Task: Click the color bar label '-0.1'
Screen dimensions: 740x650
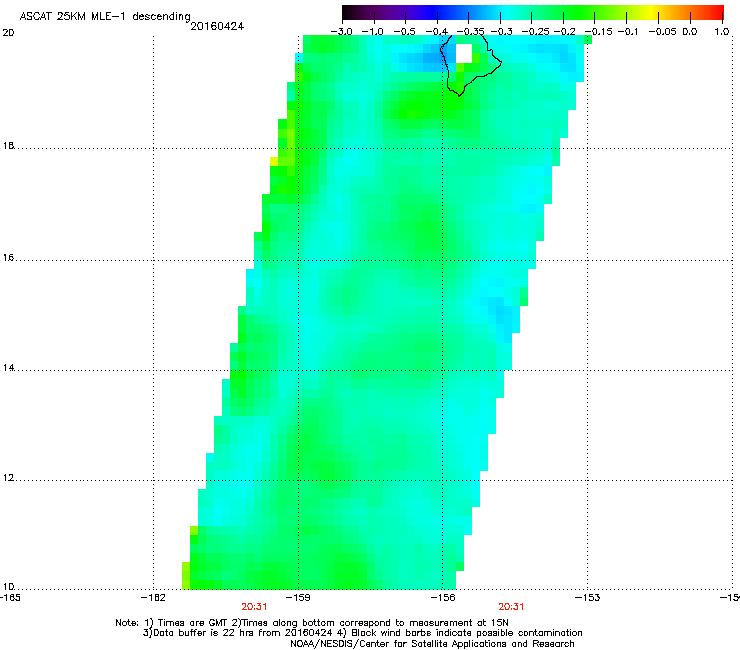Action: (x=627, y=32)
